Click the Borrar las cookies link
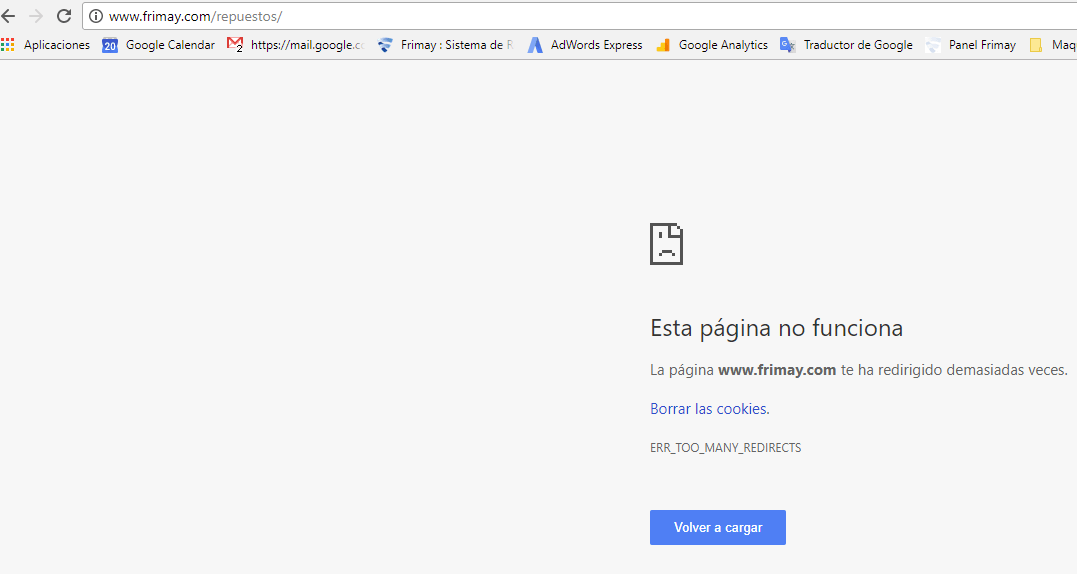The width and height of the screenshot is (1077, 574). [710, 409]
